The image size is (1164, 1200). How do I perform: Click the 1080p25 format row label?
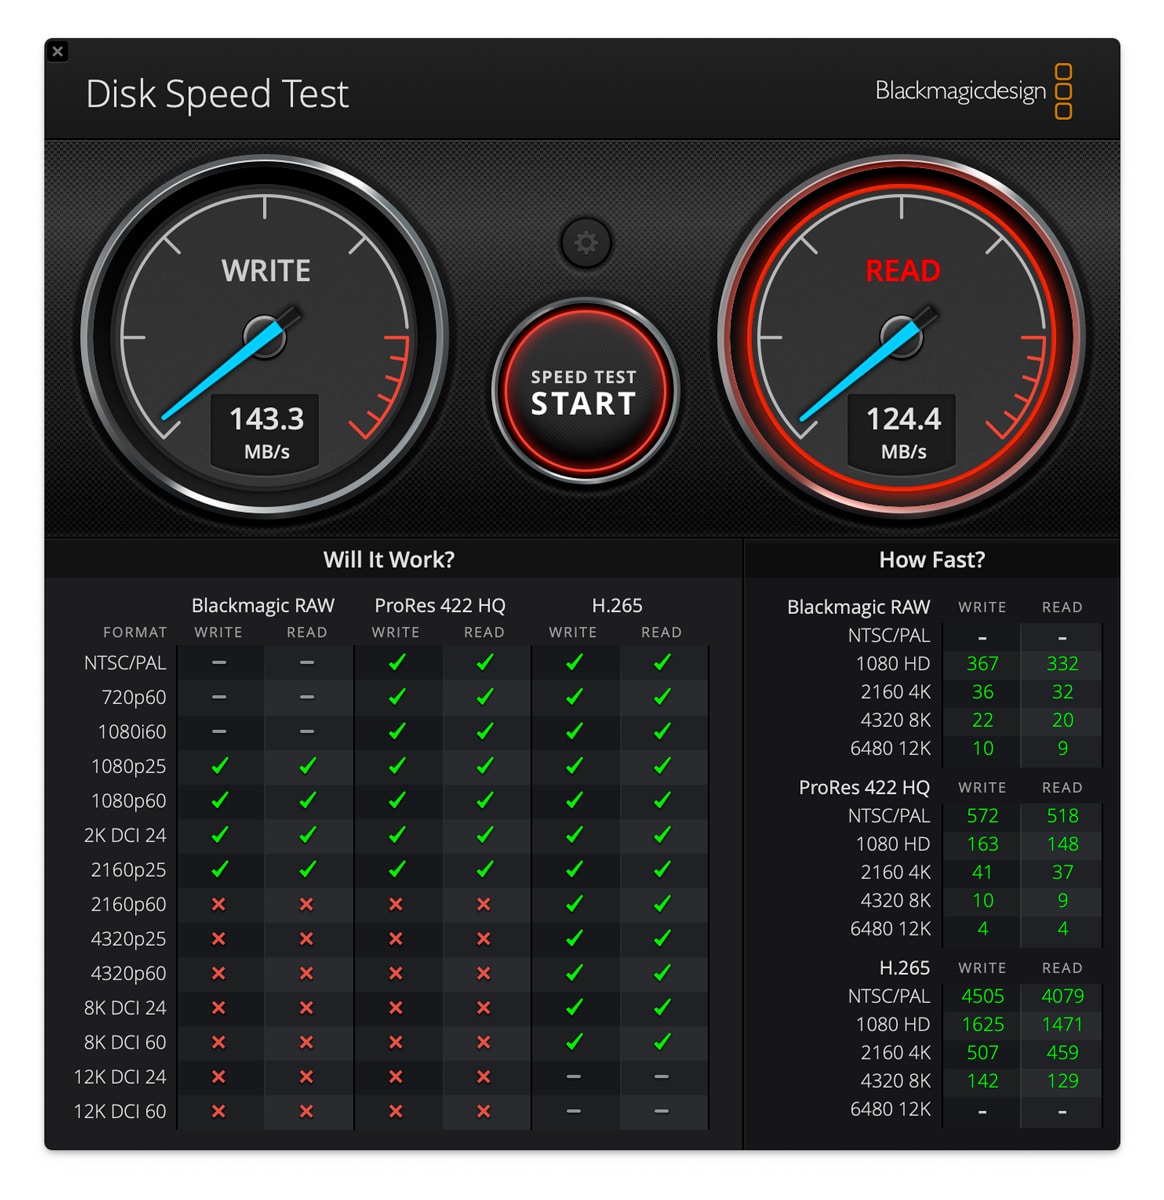(x=129, y=767)
